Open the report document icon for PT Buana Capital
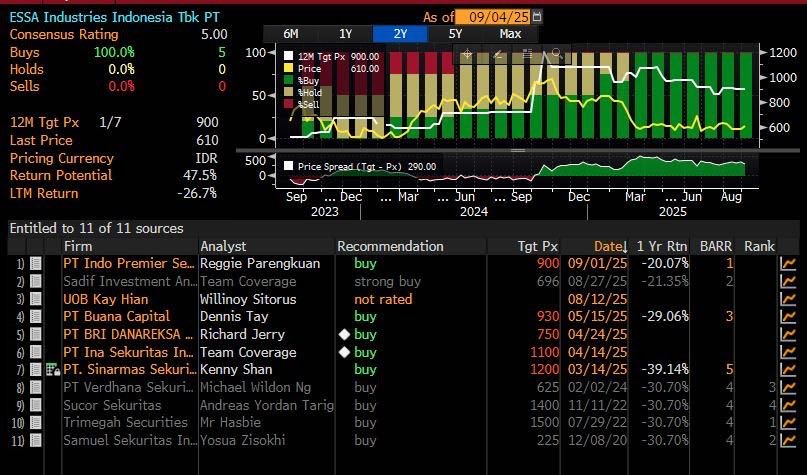807x475 pixels. 36,316
